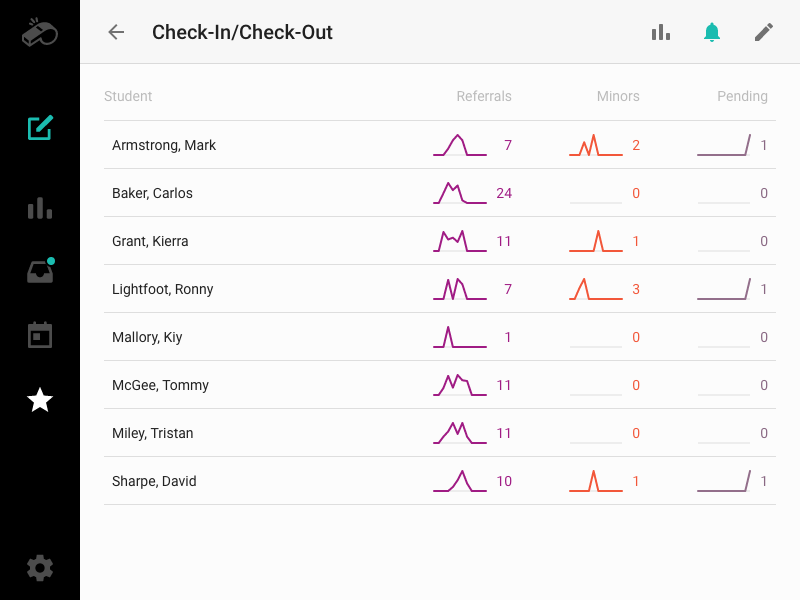This screenshot has height=600, width=800.
Task: Open the inbox sidebar icon
Action: coord(40,272)
